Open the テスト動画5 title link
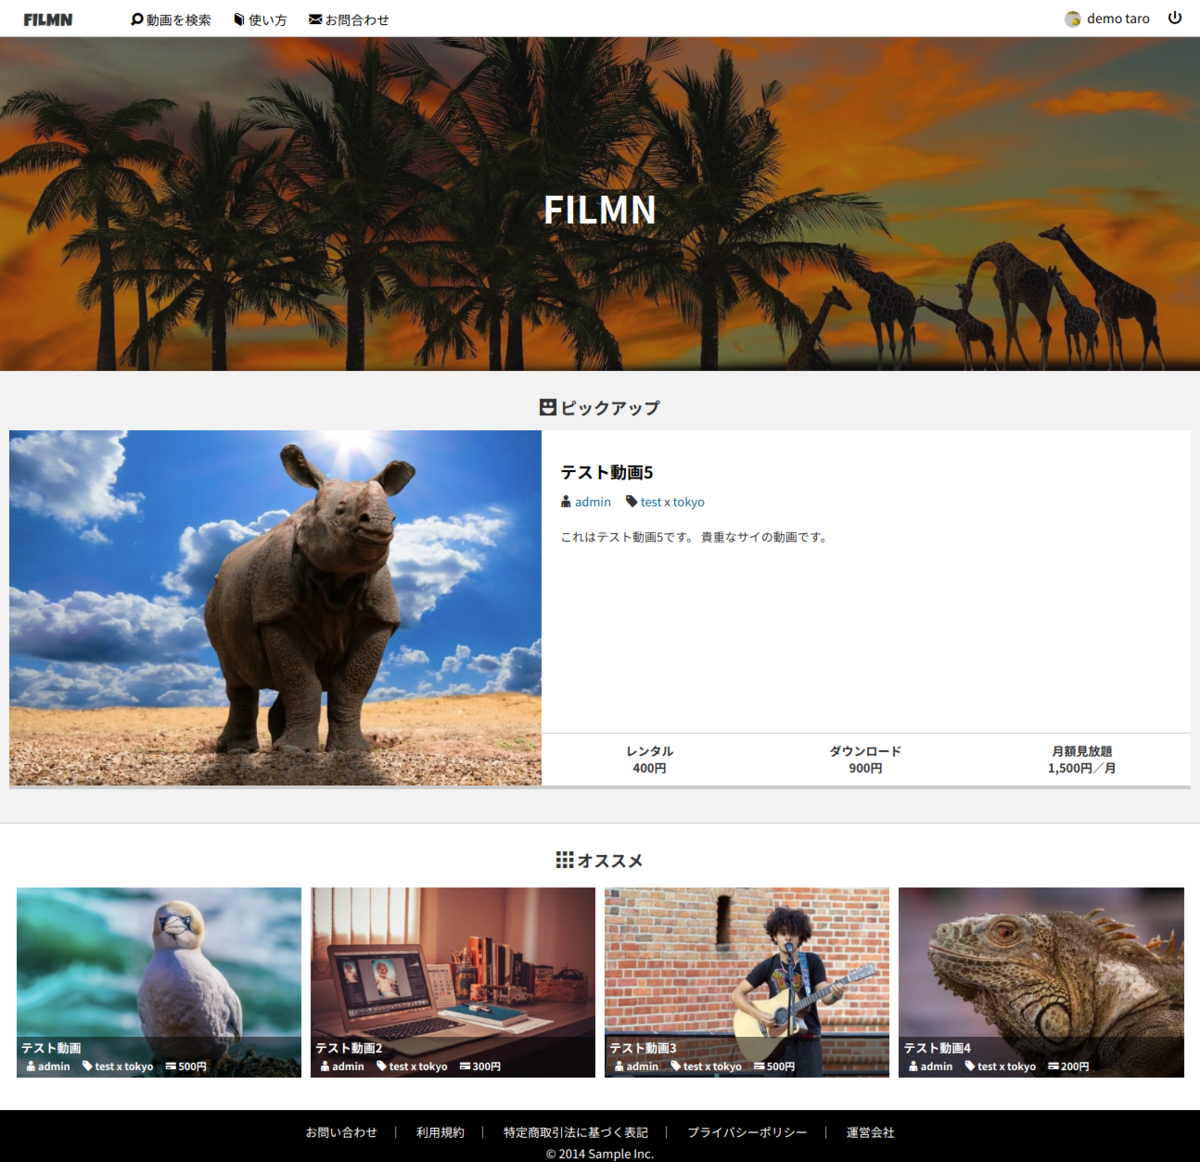Viewport: 1200px width, 1162px height. [606, 472]
